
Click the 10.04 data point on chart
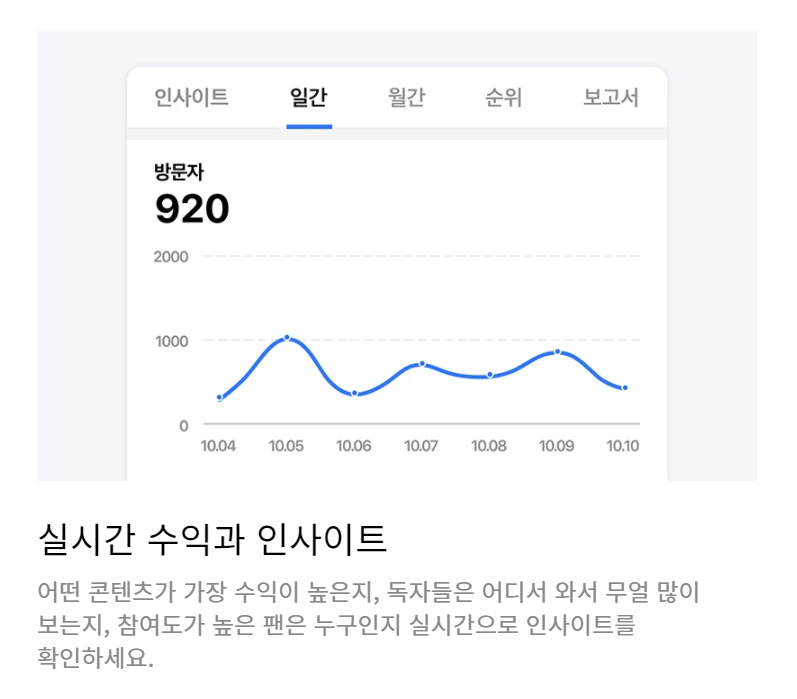[x=220, y=398]
